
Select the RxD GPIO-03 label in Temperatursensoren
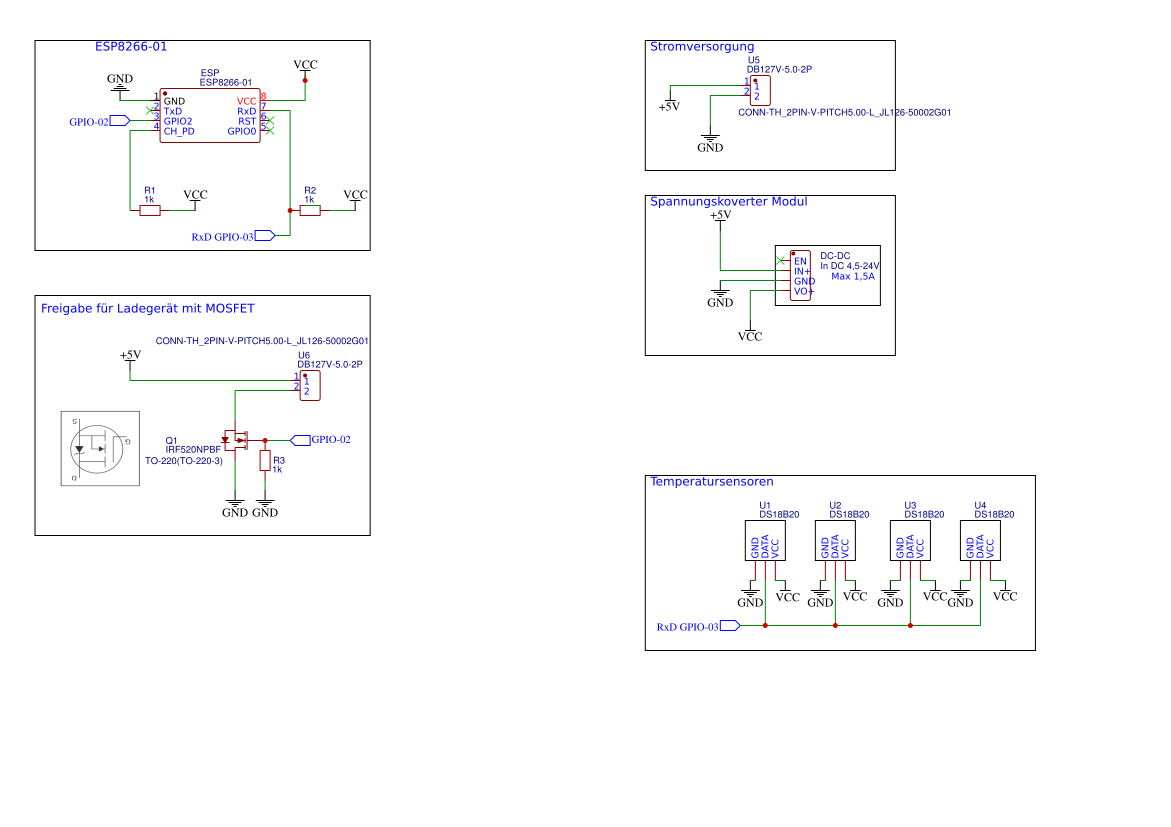coord(698,625)
